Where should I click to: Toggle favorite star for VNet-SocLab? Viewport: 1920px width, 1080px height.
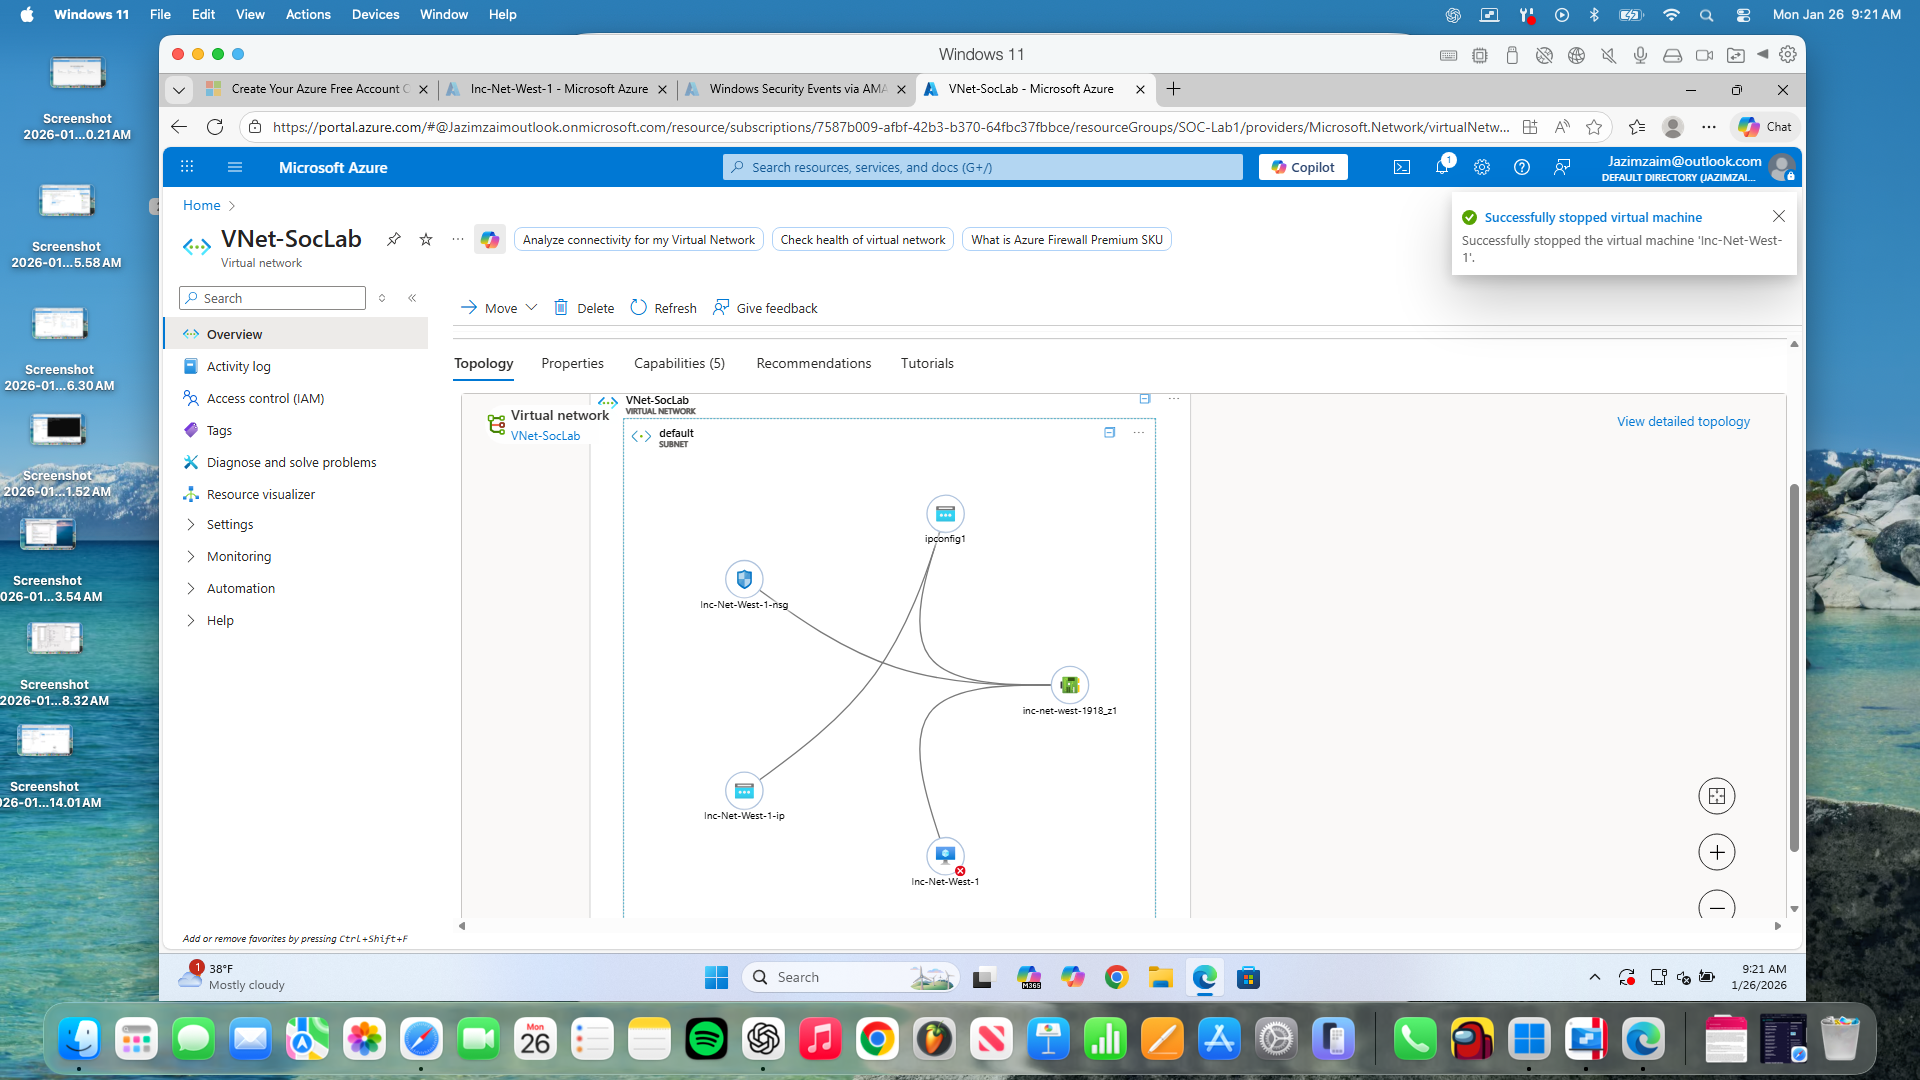pyautogui.click(x=426, y=239)
